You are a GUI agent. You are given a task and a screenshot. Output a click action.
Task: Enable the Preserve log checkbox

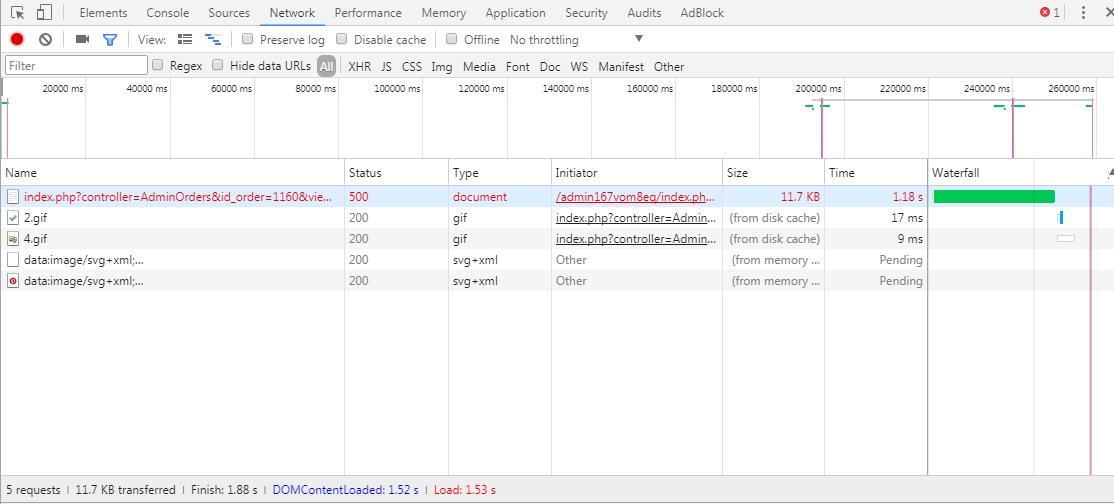248,40
